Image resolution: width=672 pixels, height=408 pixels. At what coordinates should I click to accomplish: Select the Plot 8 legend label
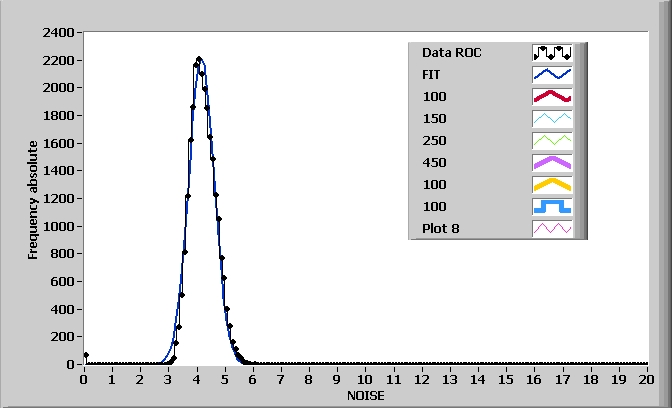coord(441,228)
